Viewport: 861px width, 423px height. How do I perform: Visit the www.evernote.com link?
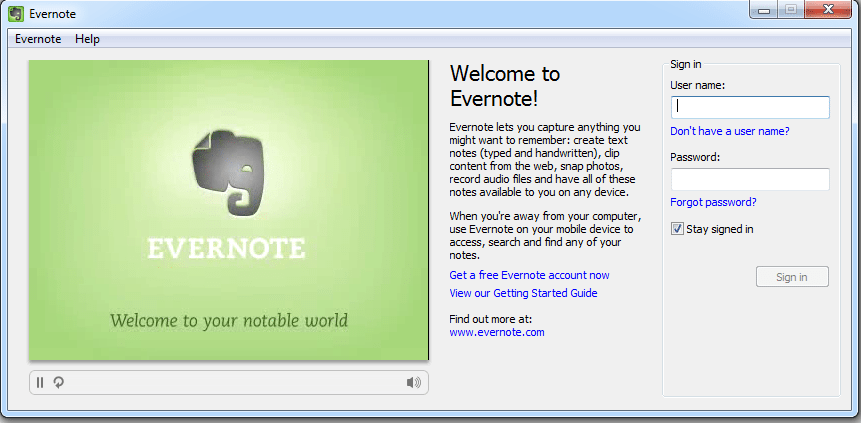click(x=497, y=332)
